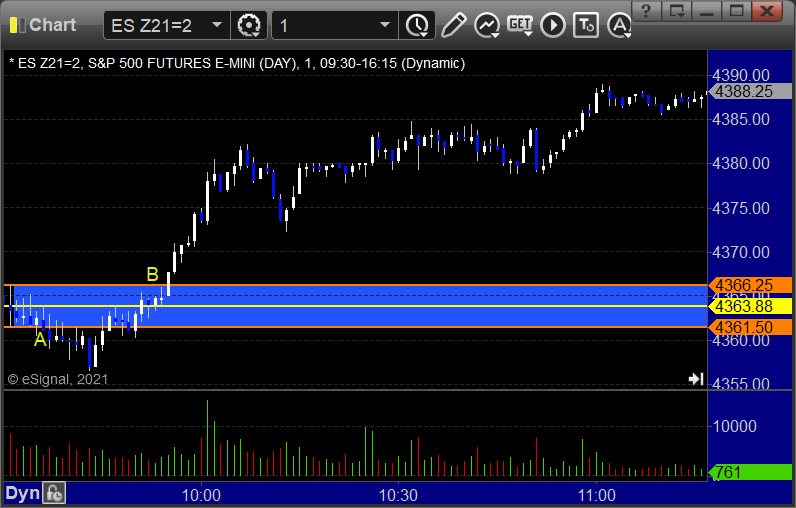The image size is (796, 508).
Task: Minimize the chart window
Action: tap(707, 10)
